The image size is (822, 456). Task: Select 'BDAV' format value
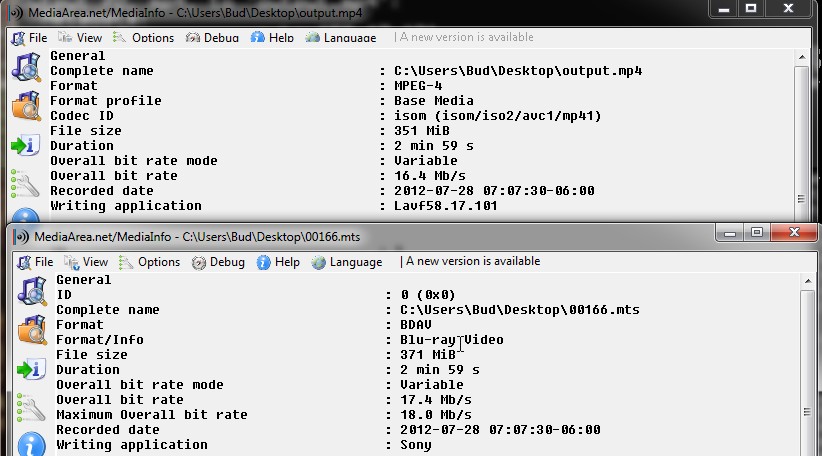coord(416,325)
